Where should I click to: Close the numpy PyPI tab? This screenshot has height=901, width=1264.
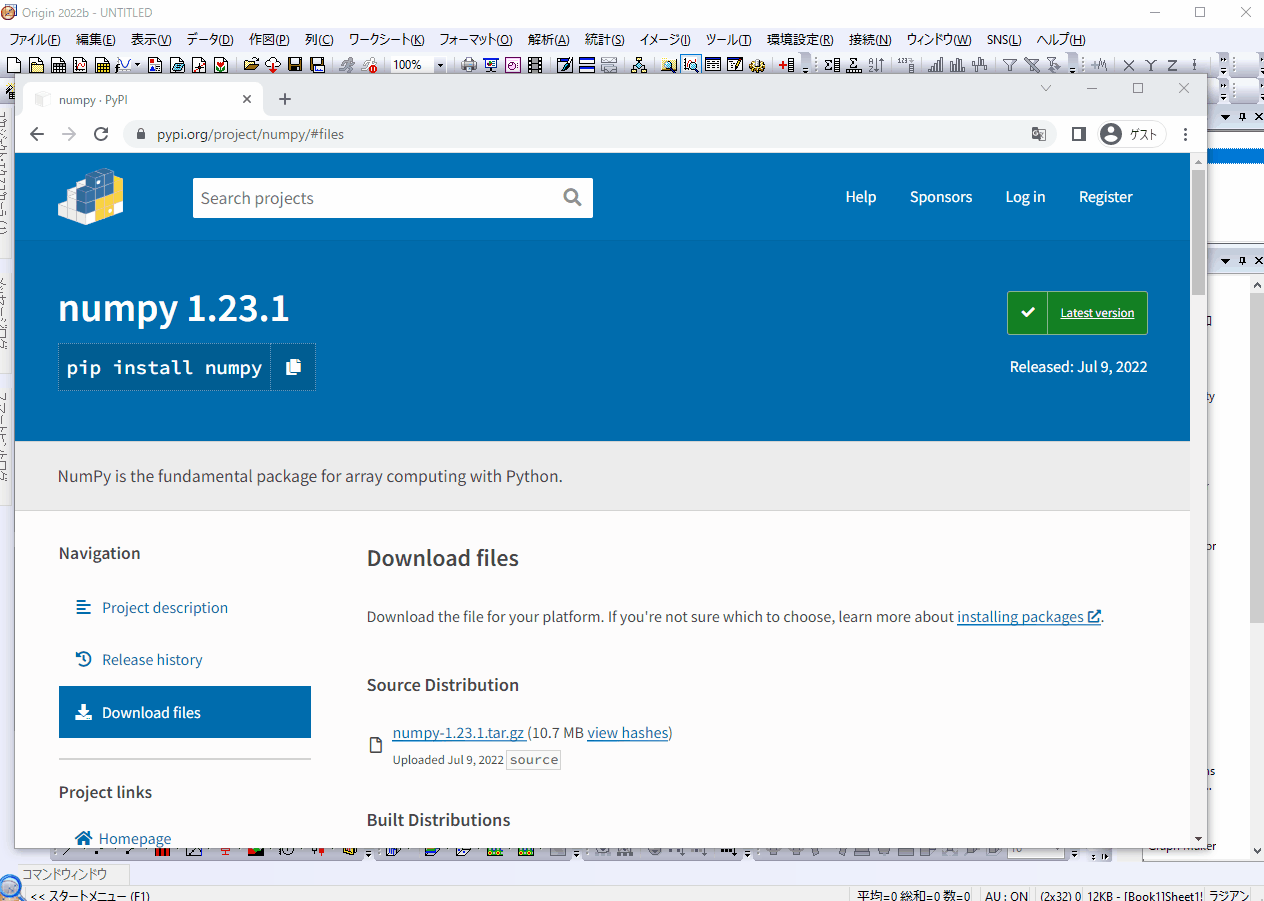[x=248, y=99]
